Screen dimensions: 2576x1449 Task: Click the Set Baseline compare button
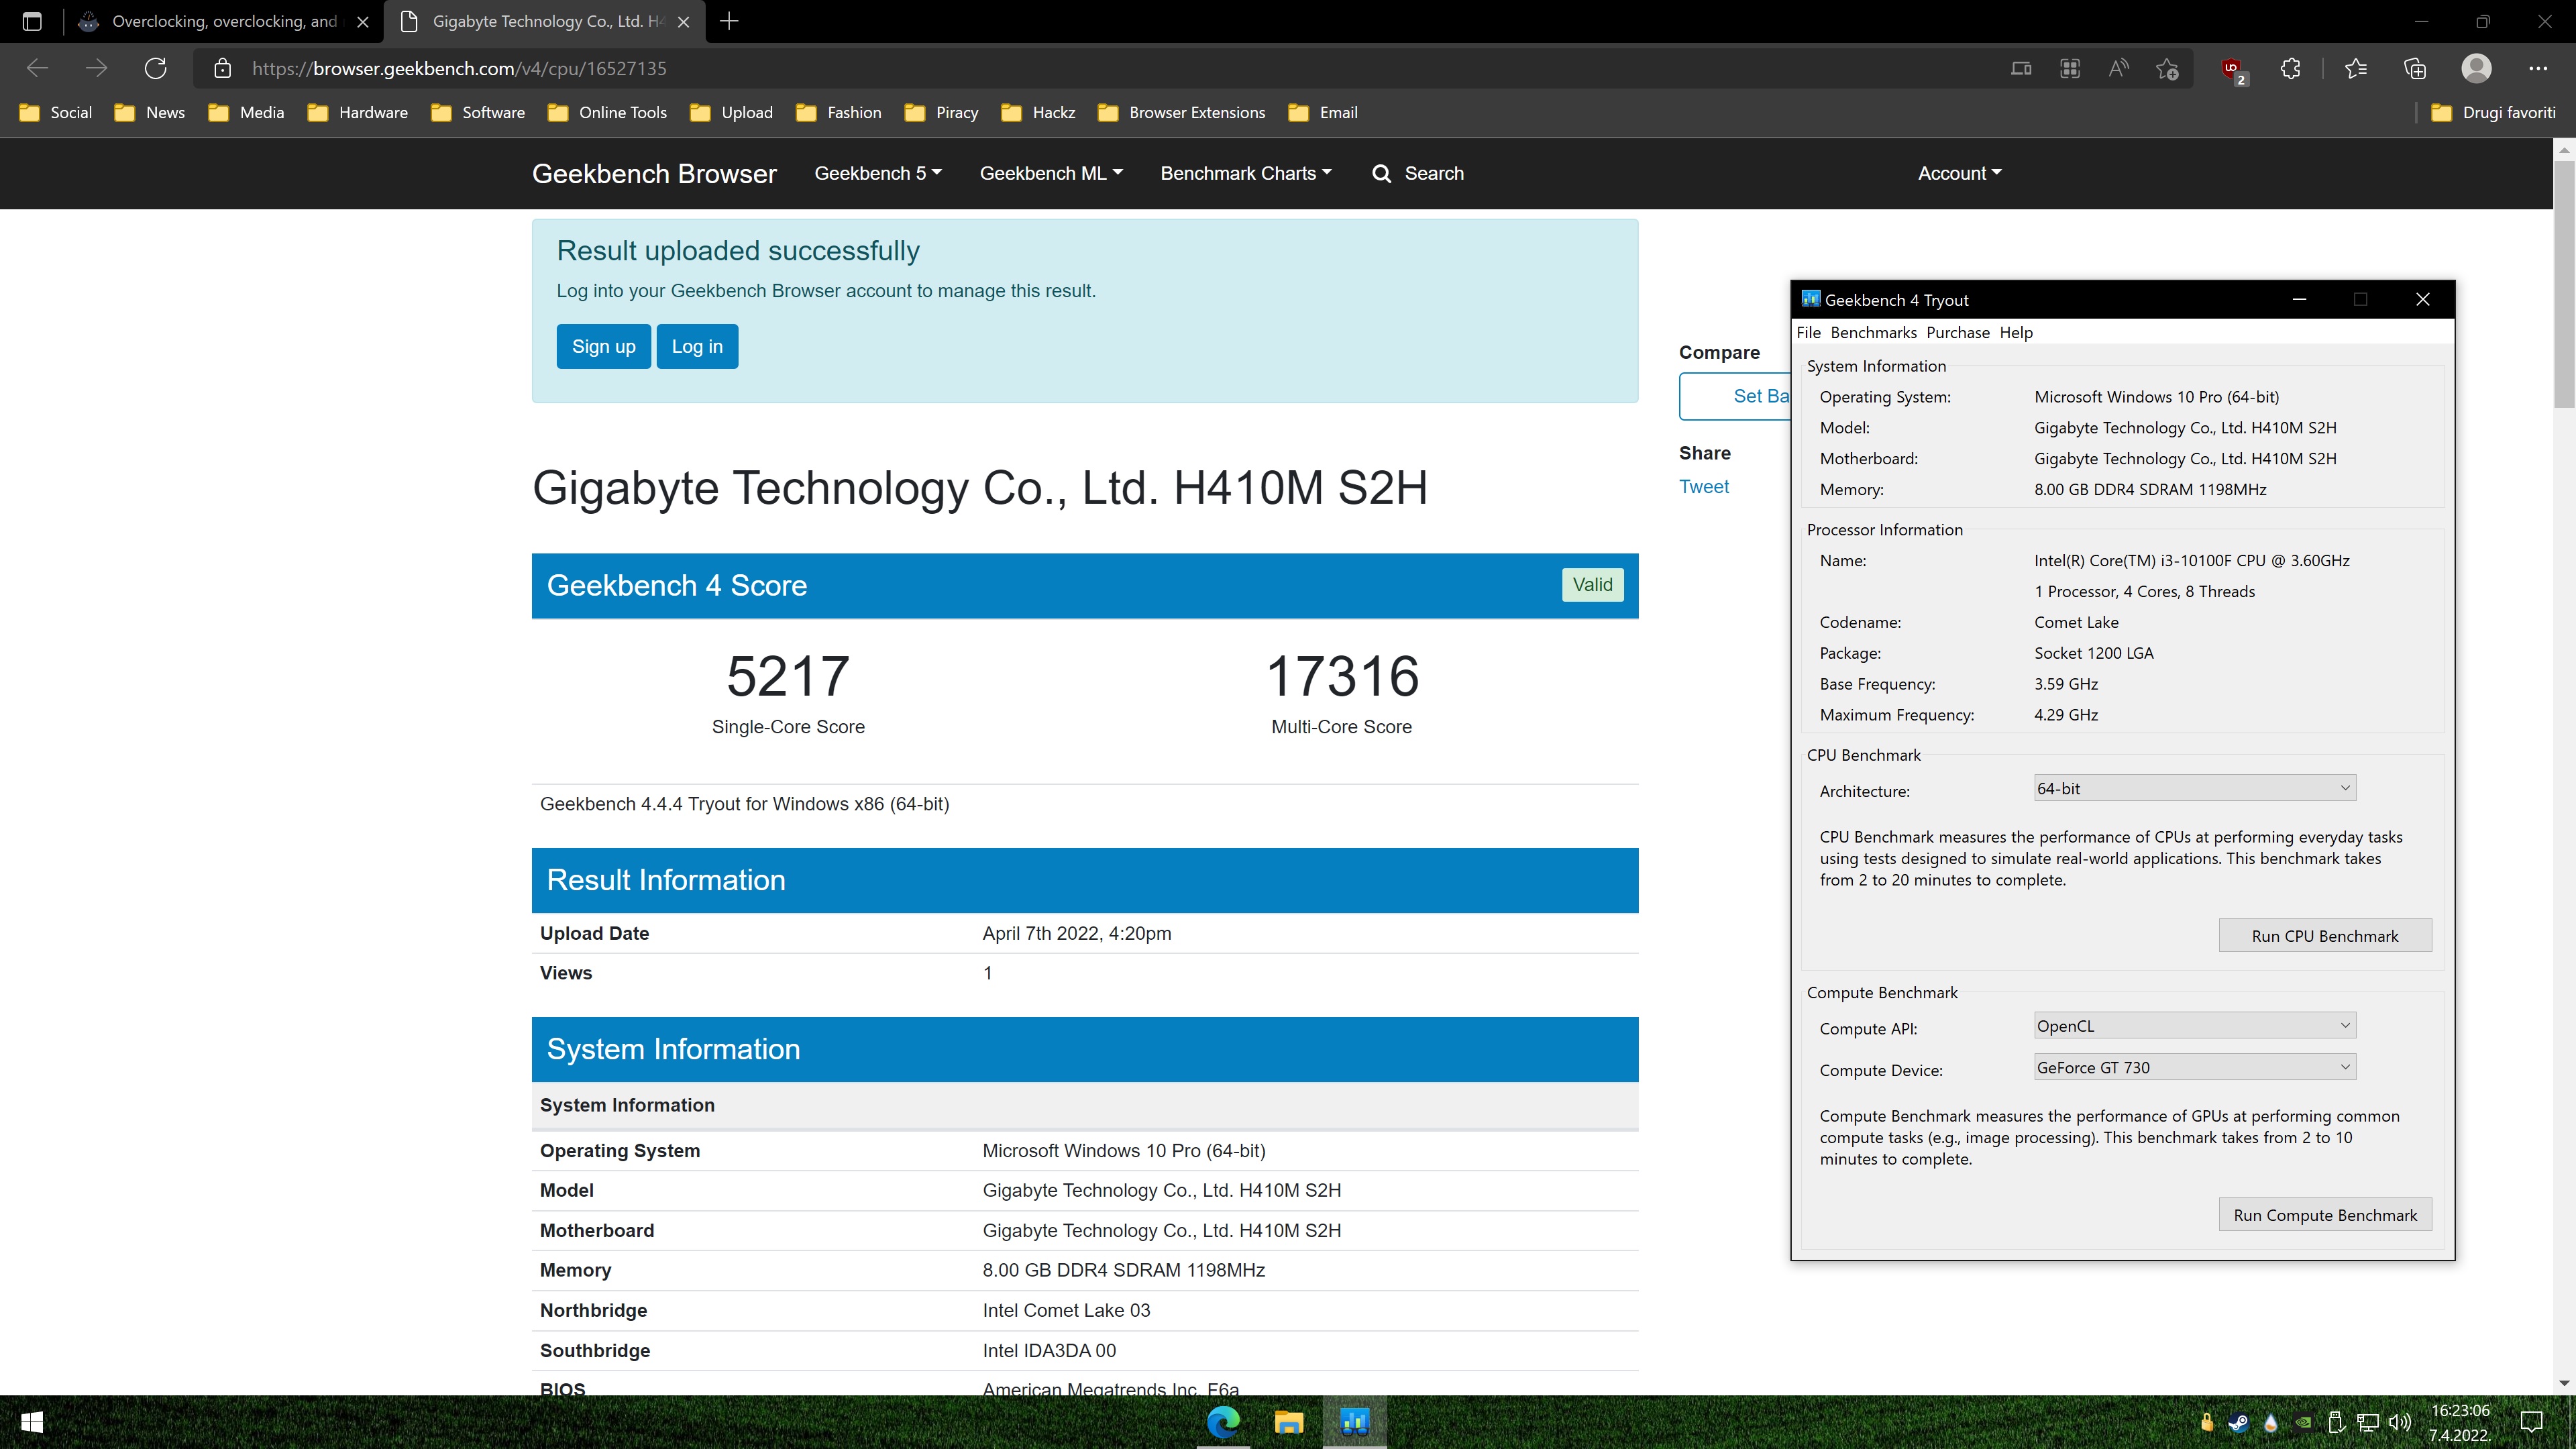[1735, 396]
